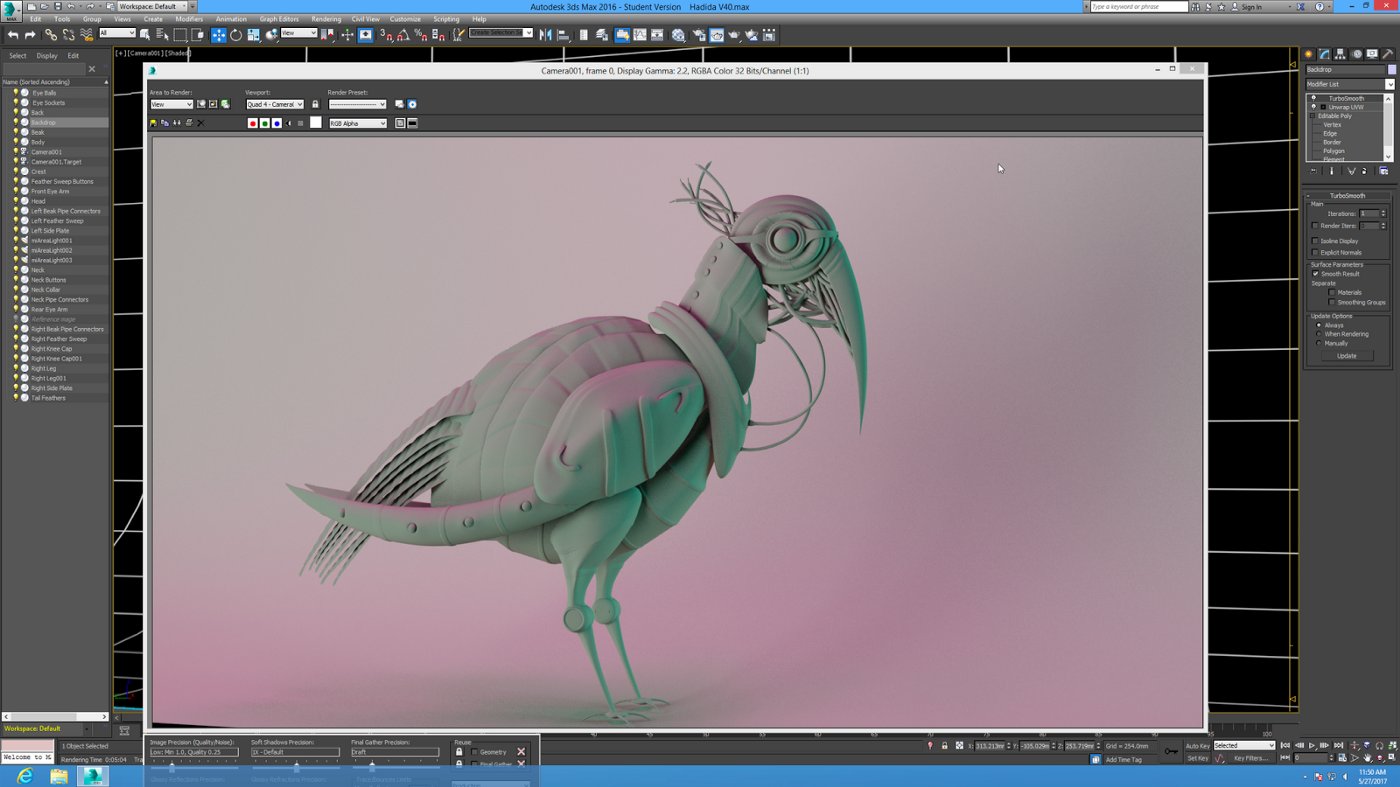Screen dimensions: 1400x787
Task: Toggle the red channel button
Action: [253, 123]
